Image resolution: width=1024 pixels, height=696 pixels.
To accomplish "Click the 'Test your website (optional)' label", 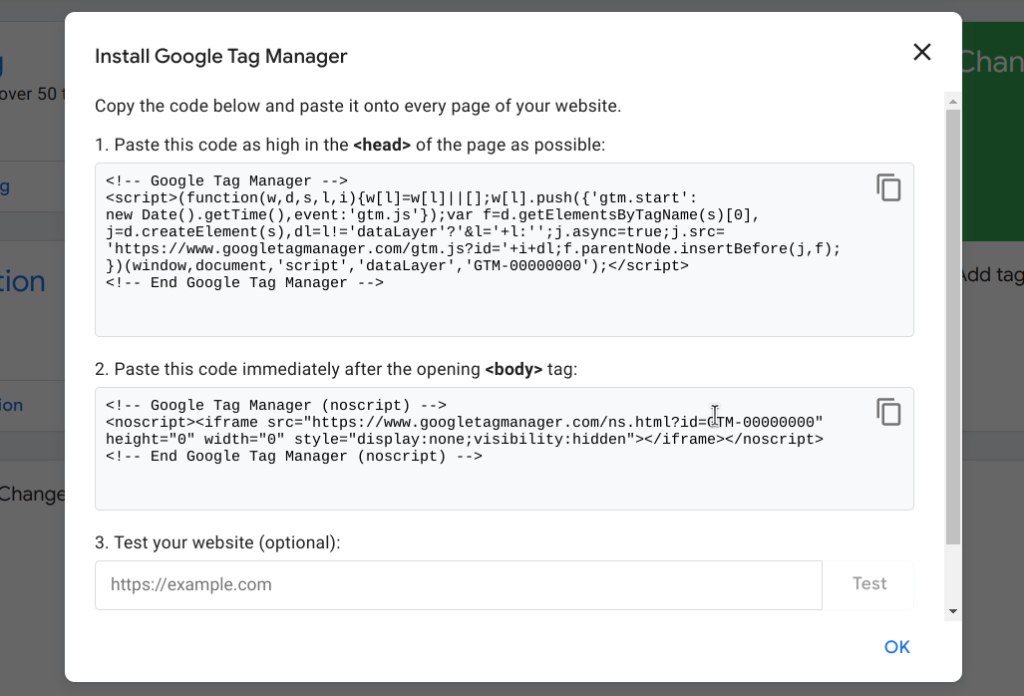I will [217, 543].
